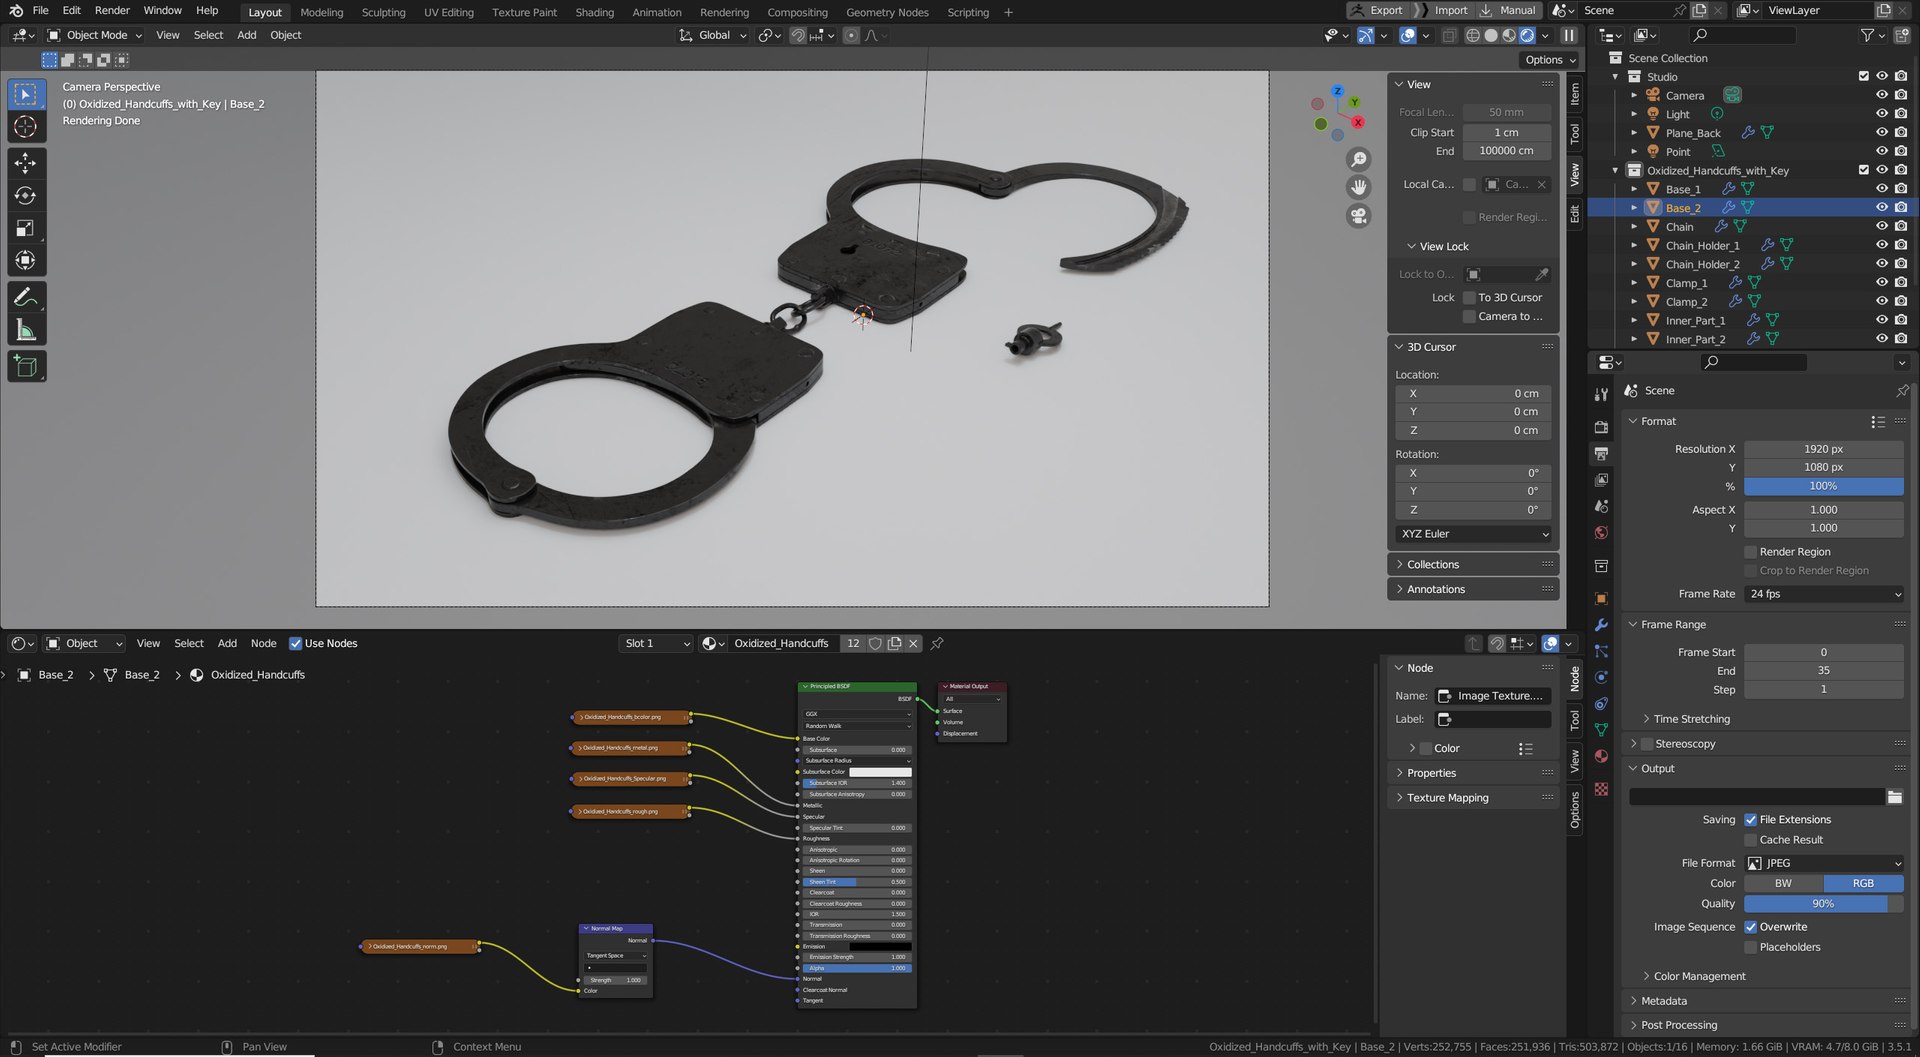
Task: Select the Annotate pencil tool
Action: (x=26, y=297)
